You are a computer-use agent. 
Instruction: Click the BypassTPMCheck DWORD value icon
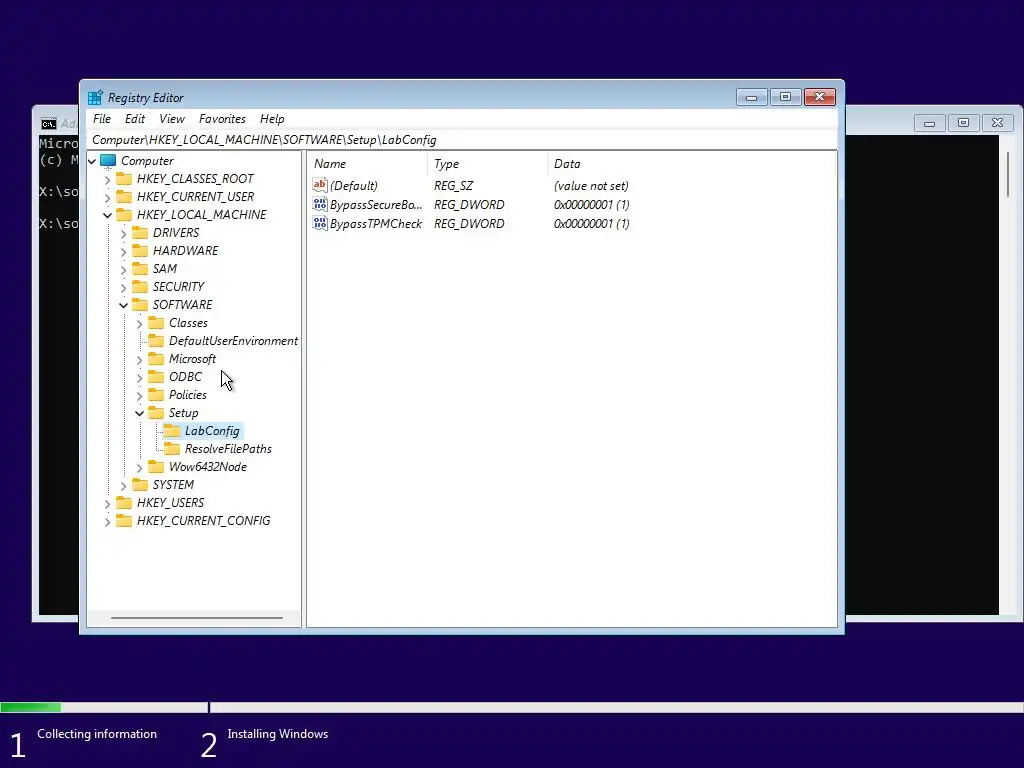(x=319, y=223)
